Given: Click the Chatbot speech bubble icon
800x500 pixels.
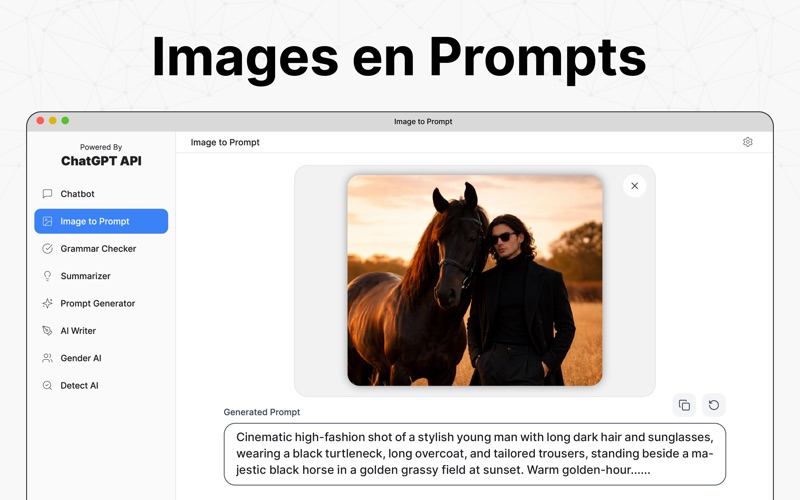Looking at the screenshot, I should pos(47,194).
